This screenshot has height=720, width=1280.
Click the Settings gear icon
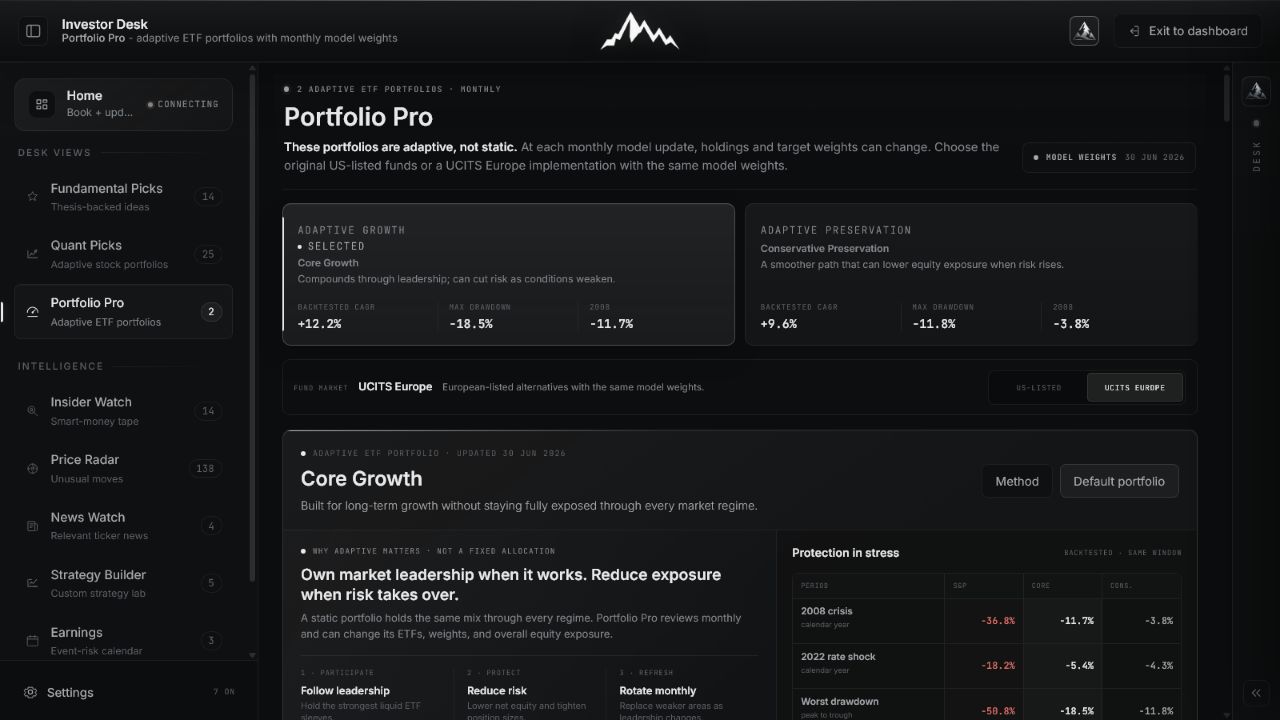point(31,692)
